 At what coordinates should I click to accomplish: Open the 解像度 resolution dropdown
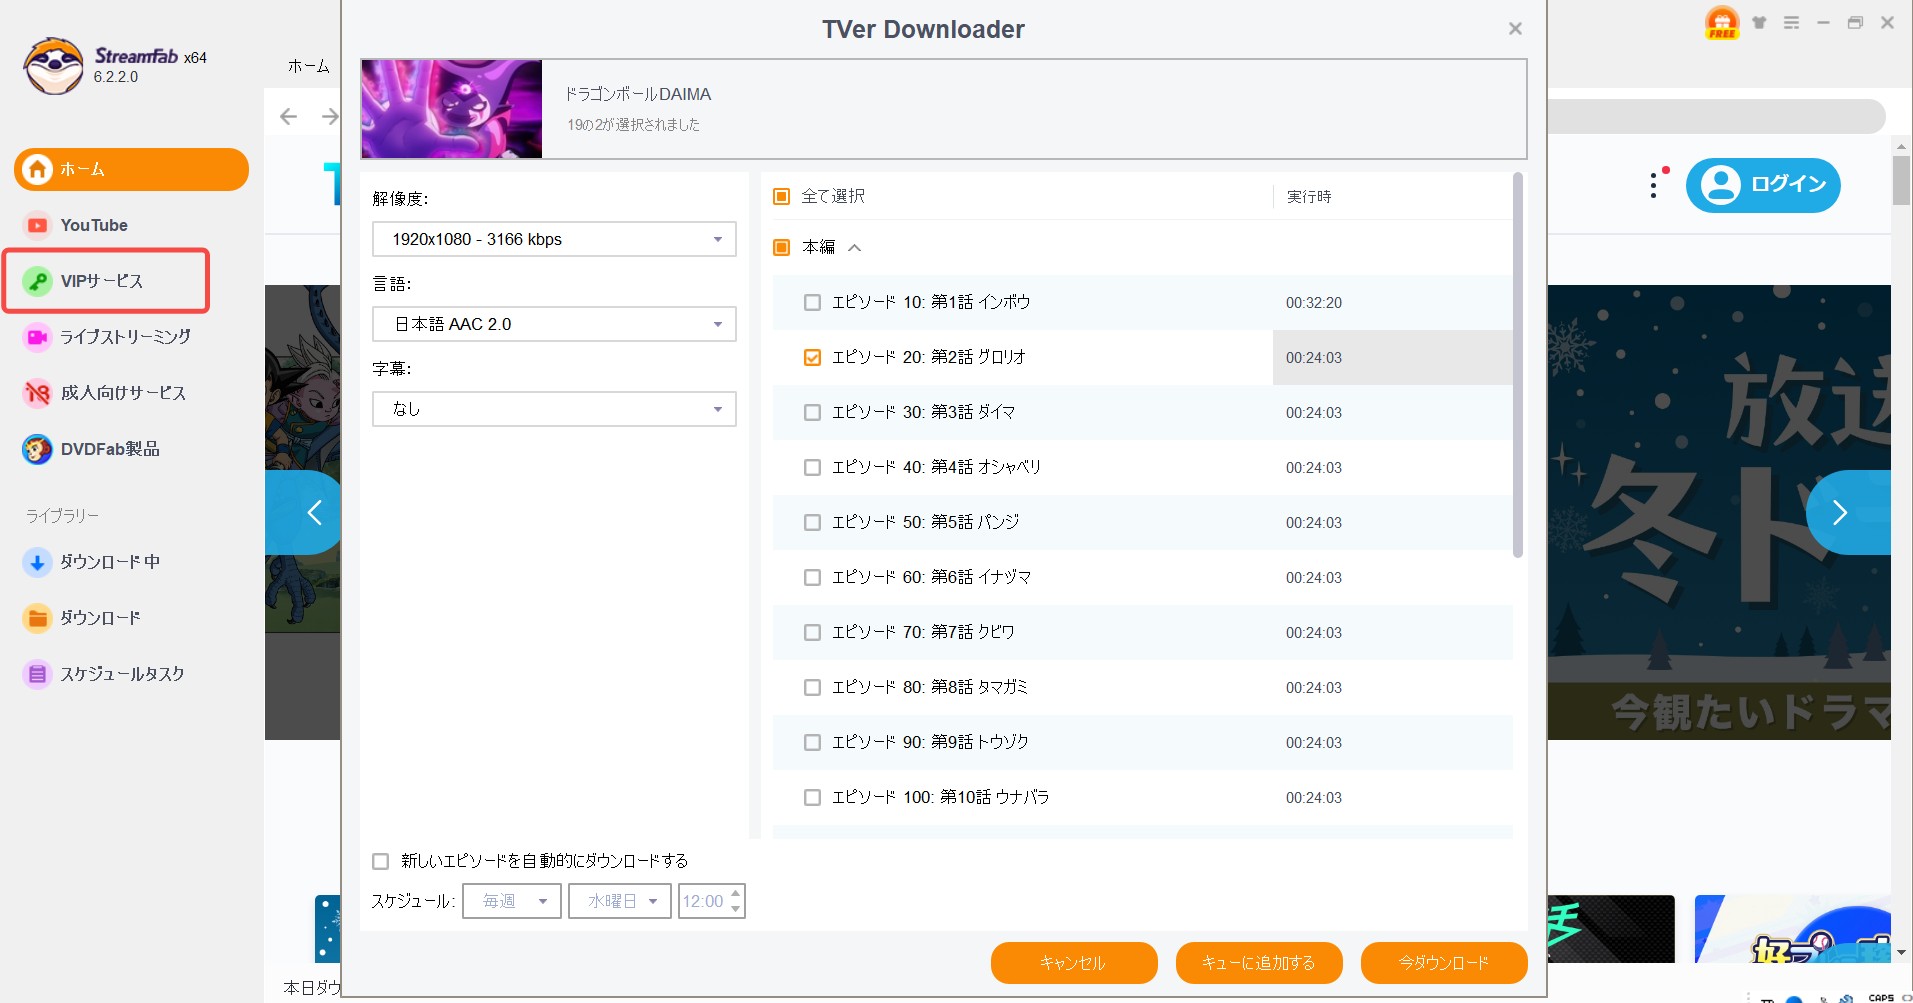[554, 239]
